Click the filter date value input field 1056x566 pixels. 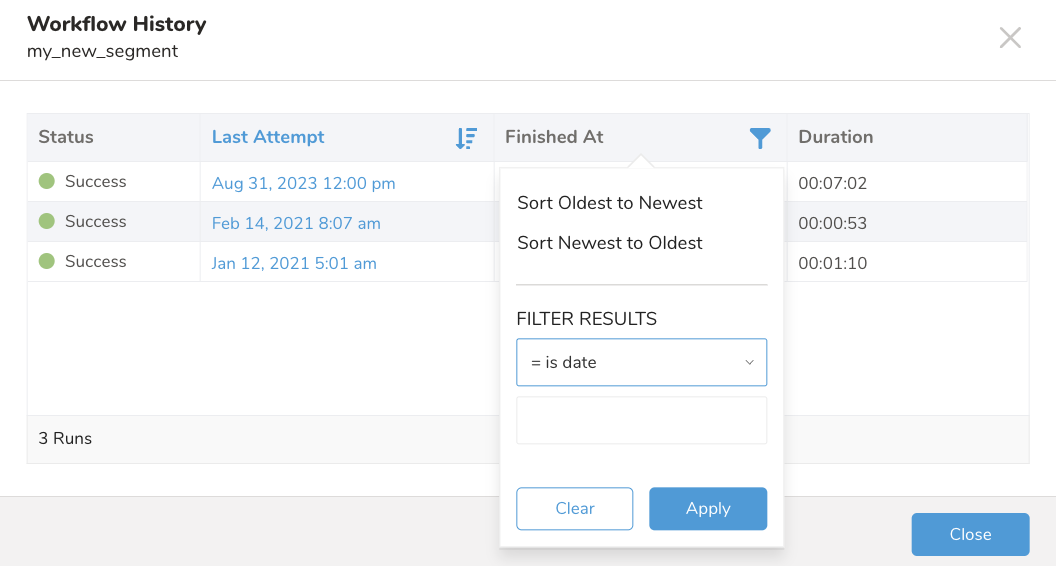641,420
